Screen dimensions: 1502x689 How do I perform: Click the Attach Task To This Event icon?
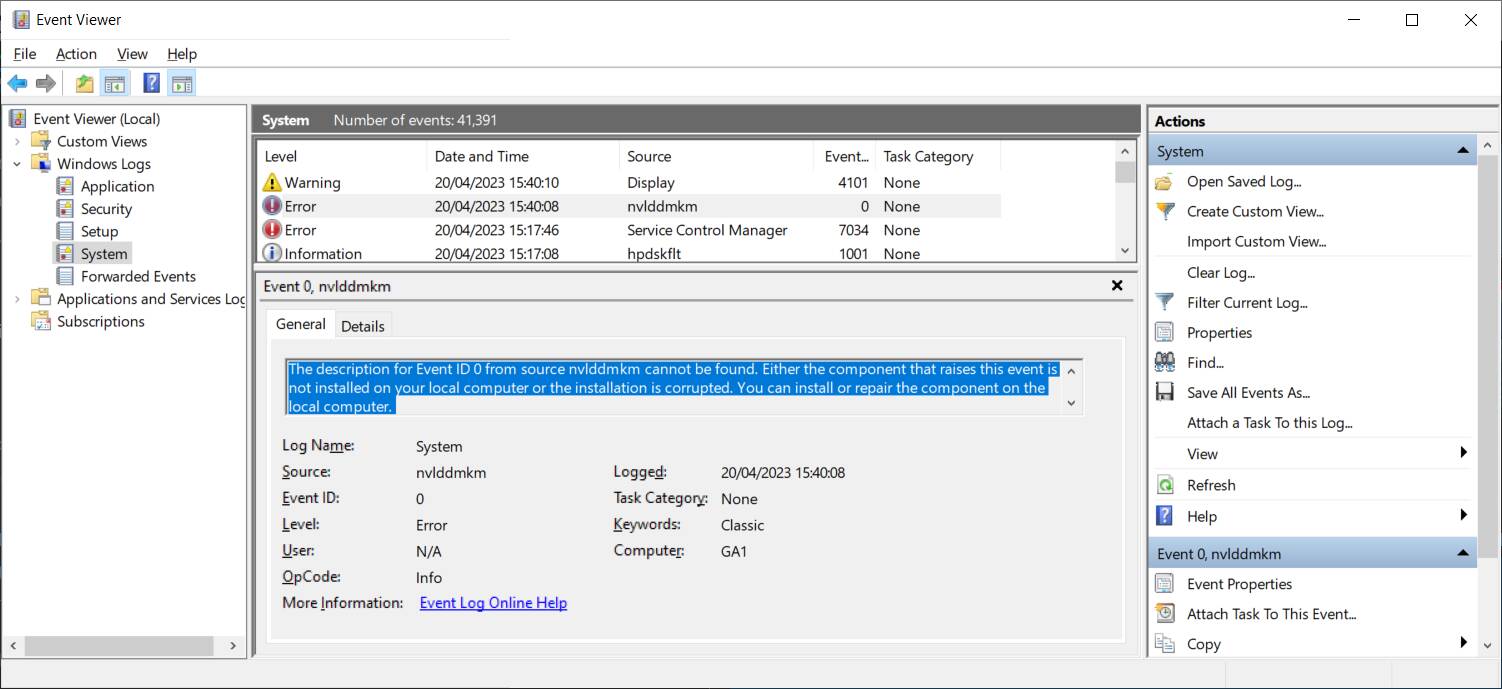[x=1166, y=614]
